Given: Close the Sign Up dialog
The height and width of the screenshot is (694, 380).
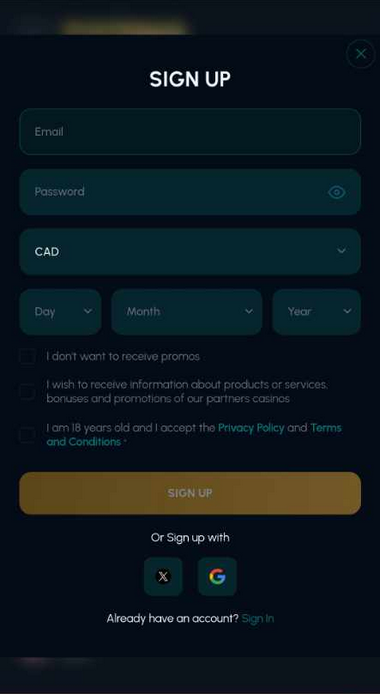Looking at the screenshot, I should tap(361, 54).
